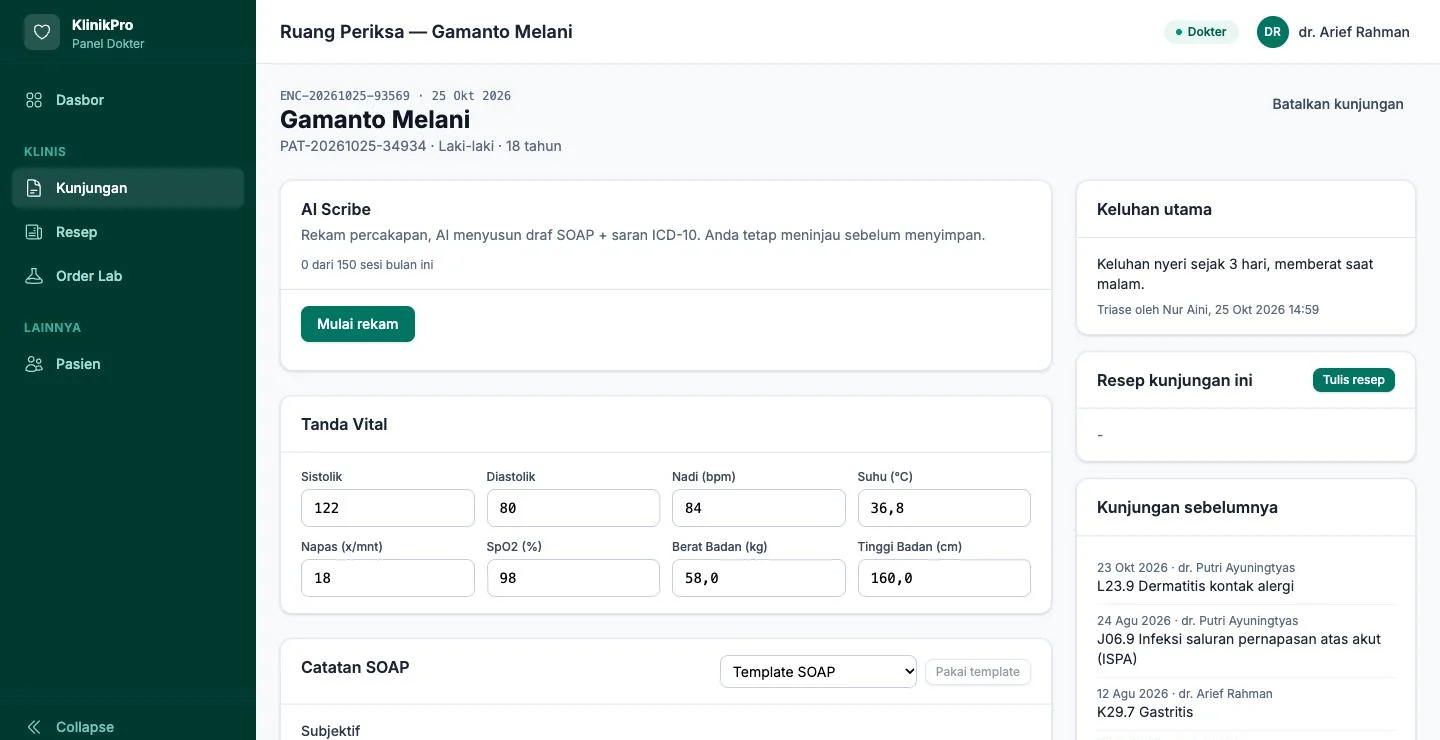Click the Napas (x/mnt) field
This screenshot has height=740, width=1440.
click(388, 578)
